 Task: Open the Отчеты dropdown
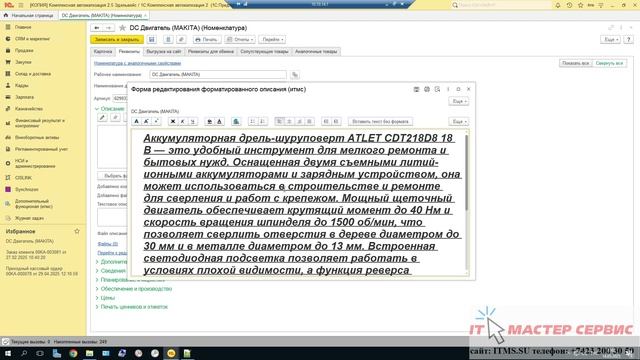pos(240,40)
